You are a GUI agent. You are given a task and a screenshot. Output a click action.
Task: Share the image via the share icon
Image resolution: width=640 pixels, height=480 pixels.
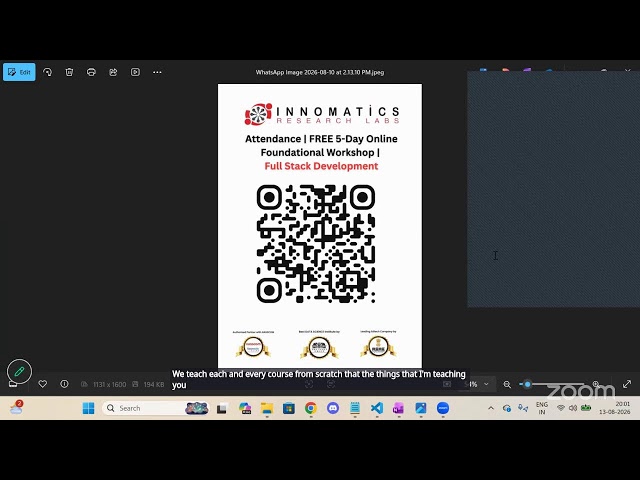pos(113,72)
